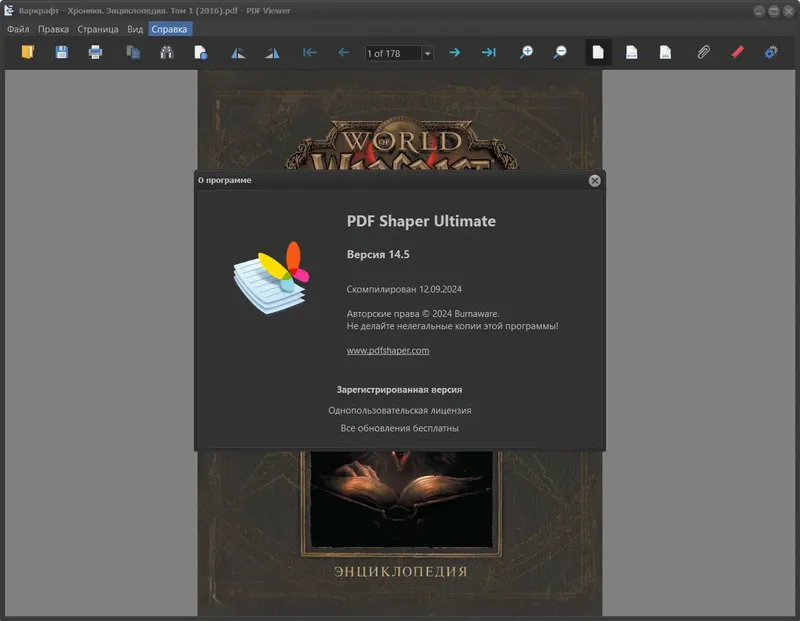Close the 'О программе' dialog
800x621 pixels.
click(594, 181)
